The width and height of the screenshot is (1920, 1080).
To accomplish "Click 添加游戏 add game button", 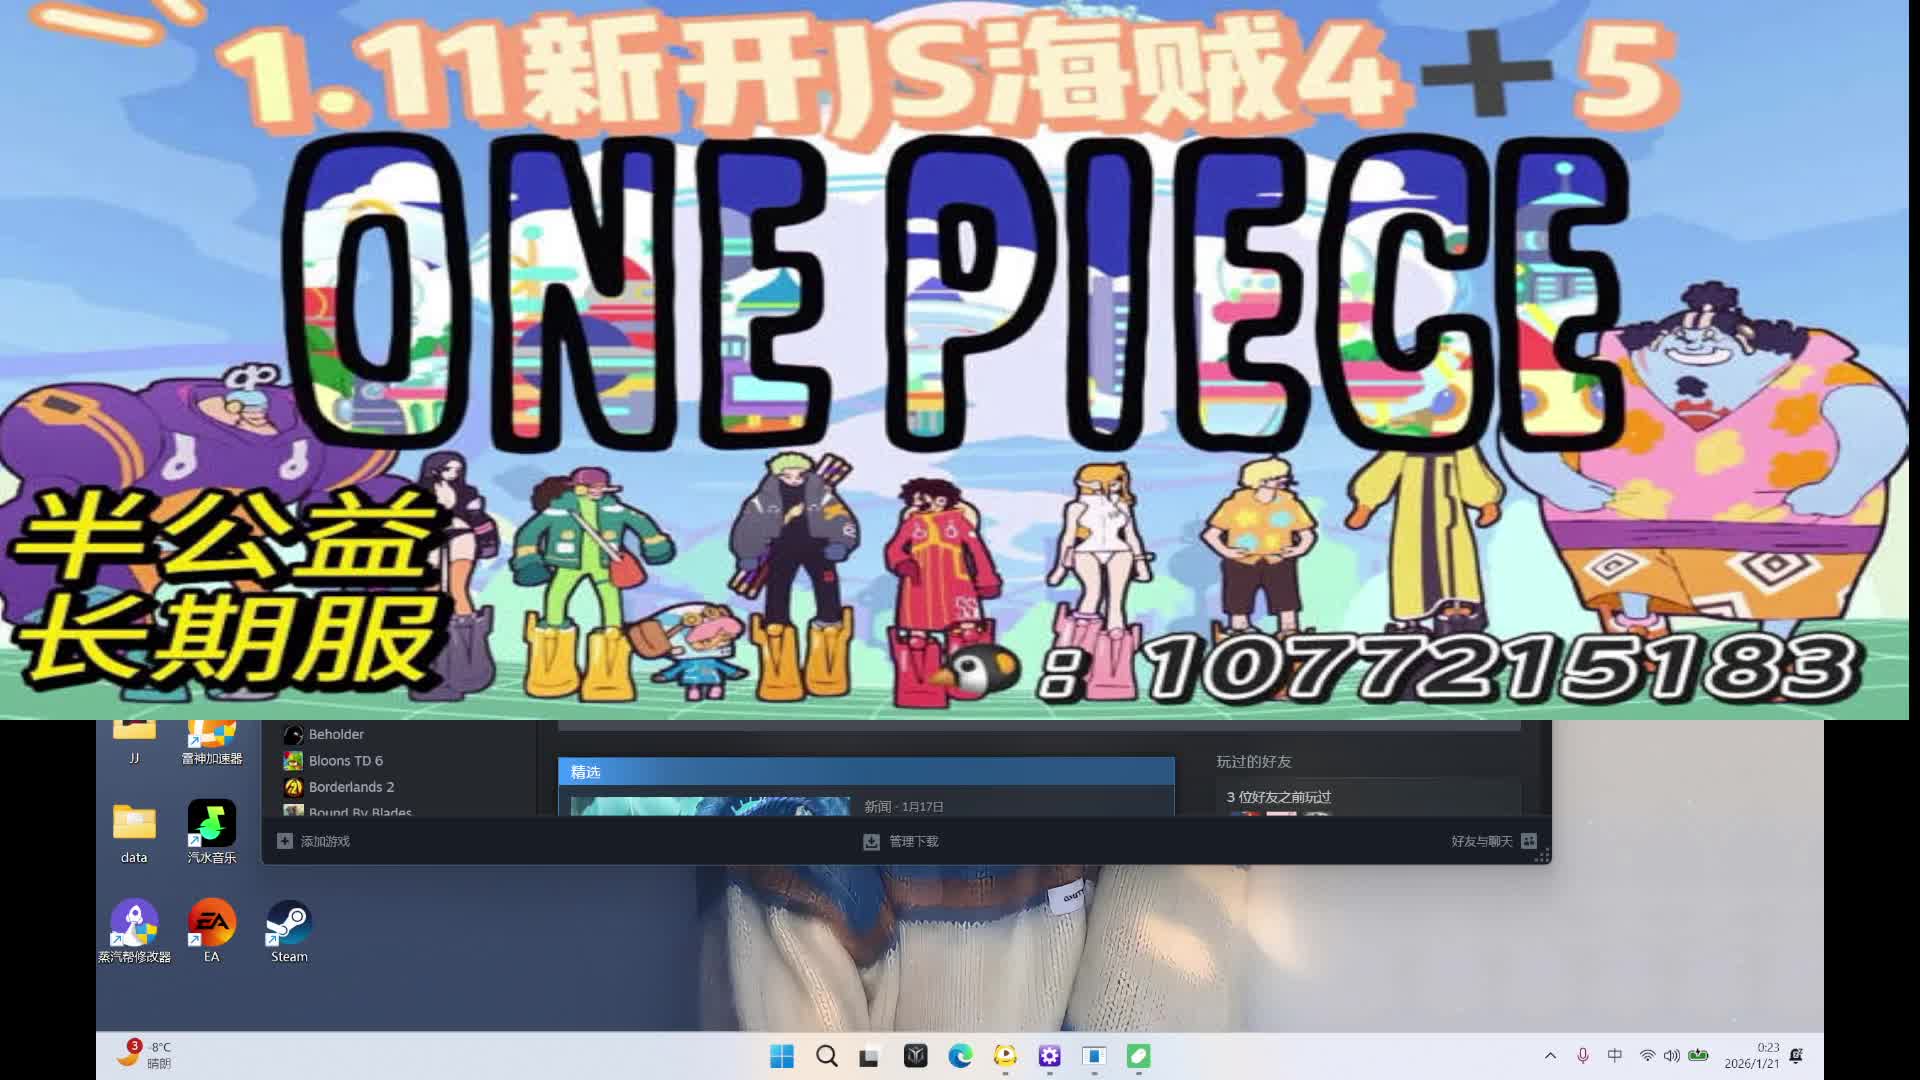I will (314, 841).
